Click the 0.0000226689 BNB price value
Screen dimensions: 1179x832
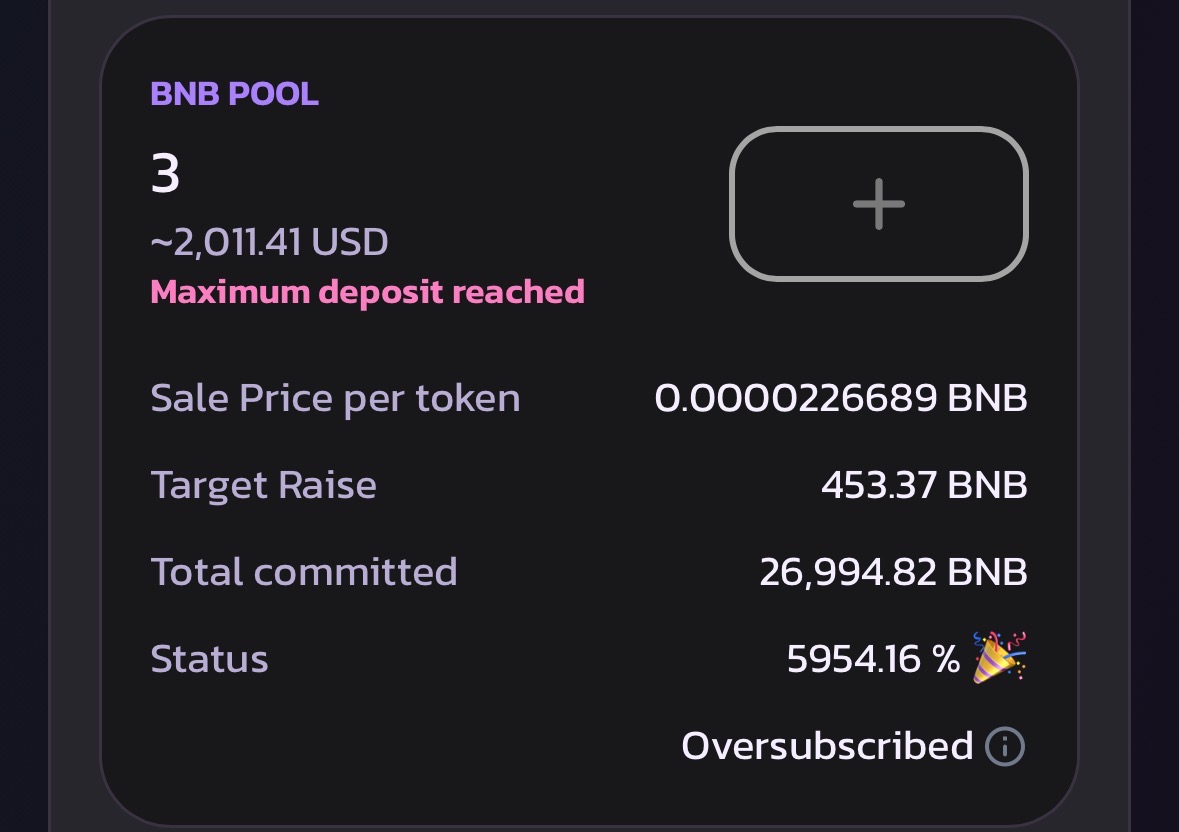(x=841, y=398)
